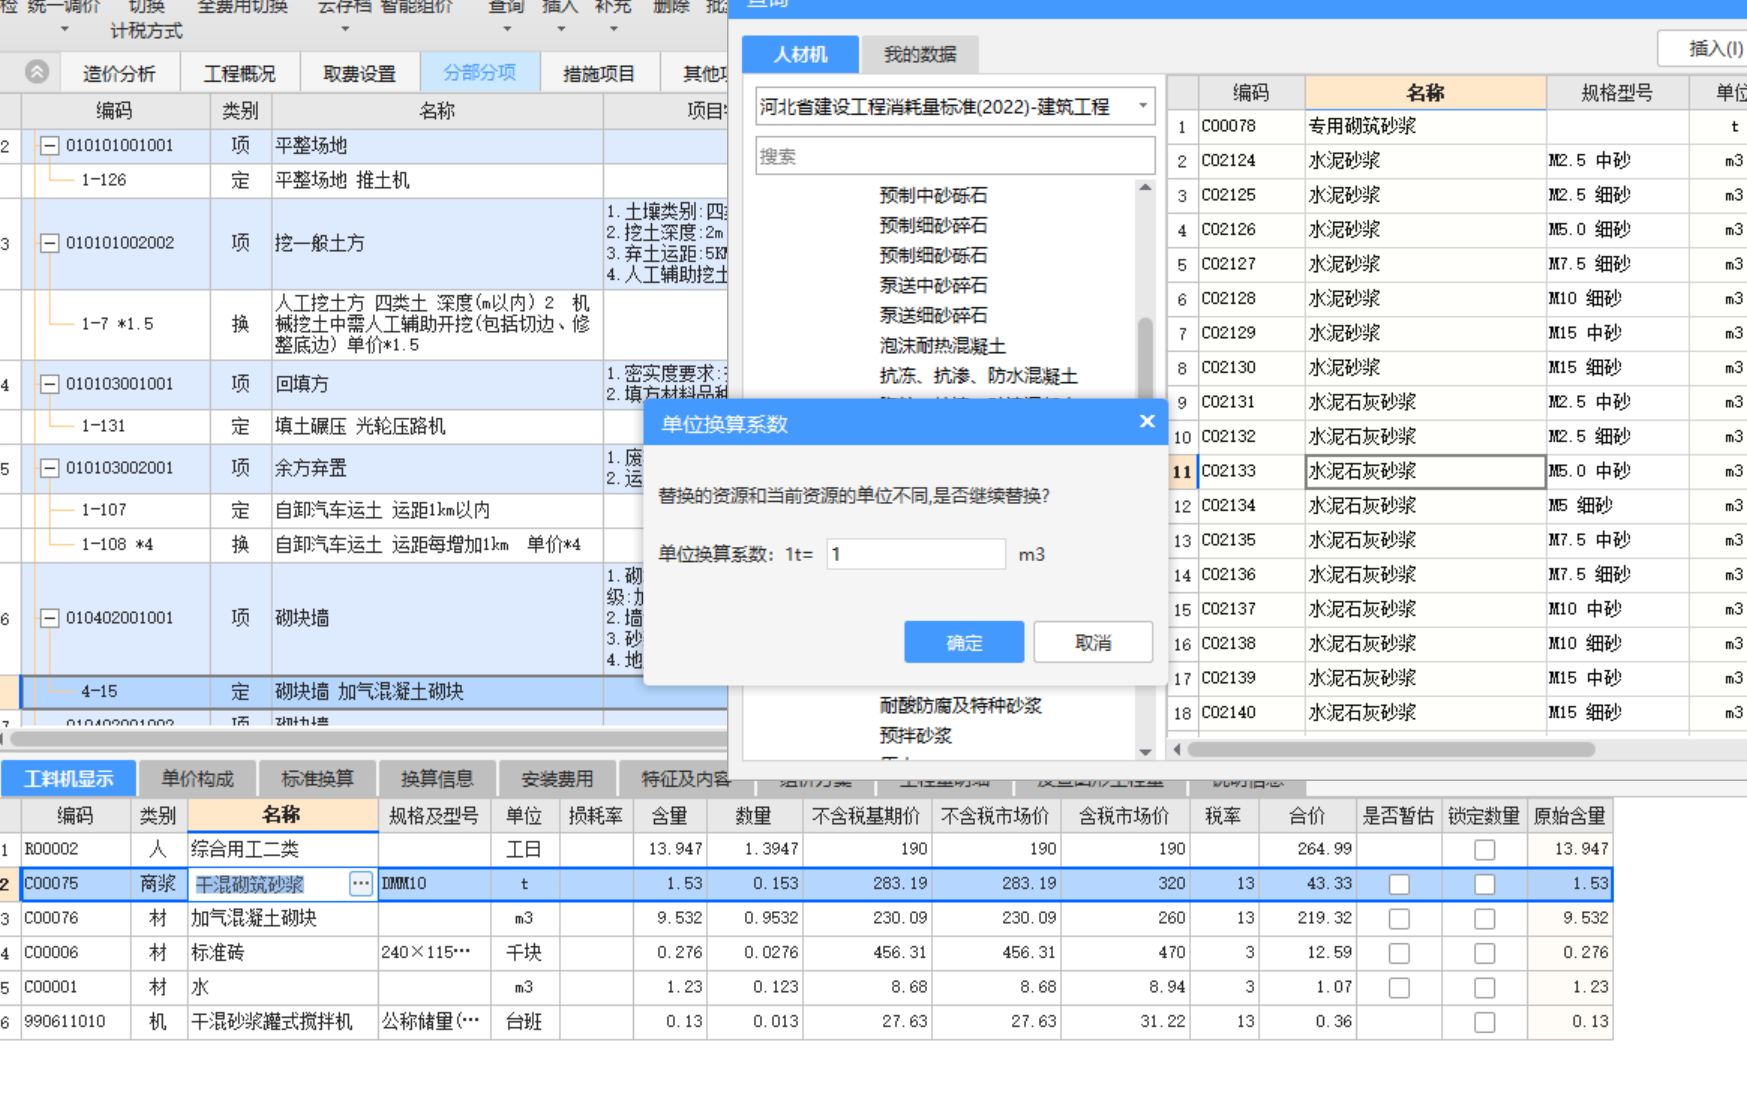Open the 标准换算 tab
The width and height of the screenshot is (1747, 1110).
[317, 778]
